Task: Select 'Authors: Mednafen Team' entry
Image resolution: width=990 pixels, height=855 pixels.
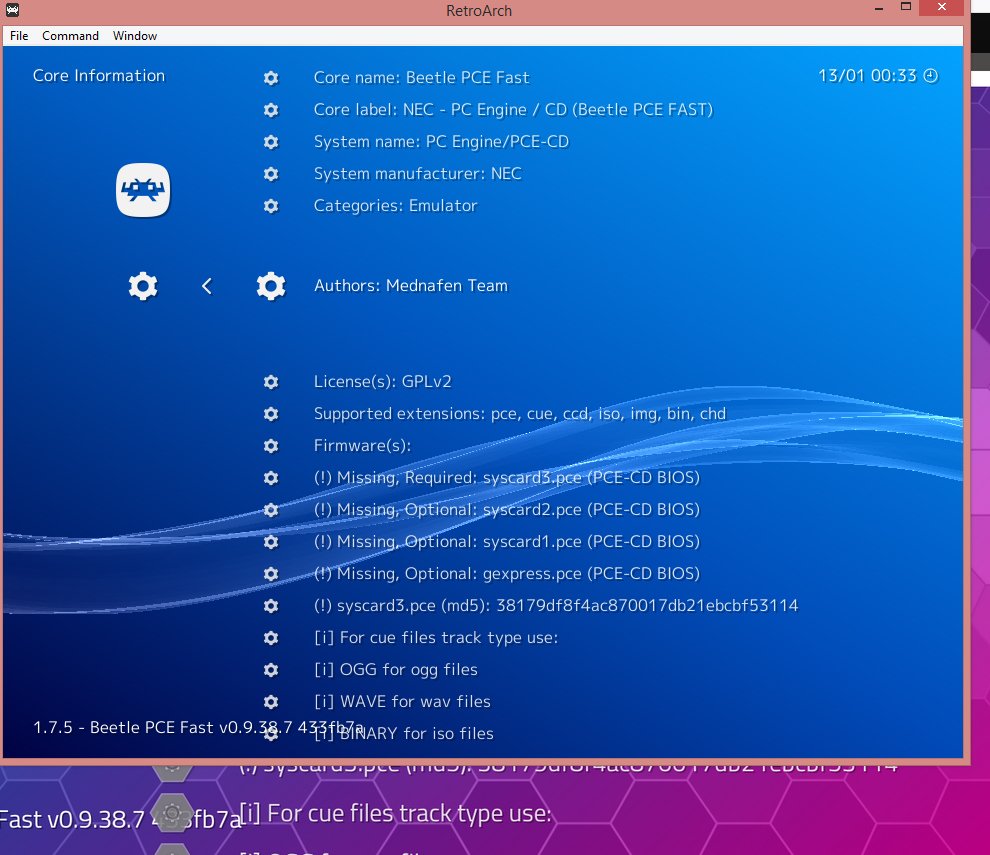Action: pos(410,286)
